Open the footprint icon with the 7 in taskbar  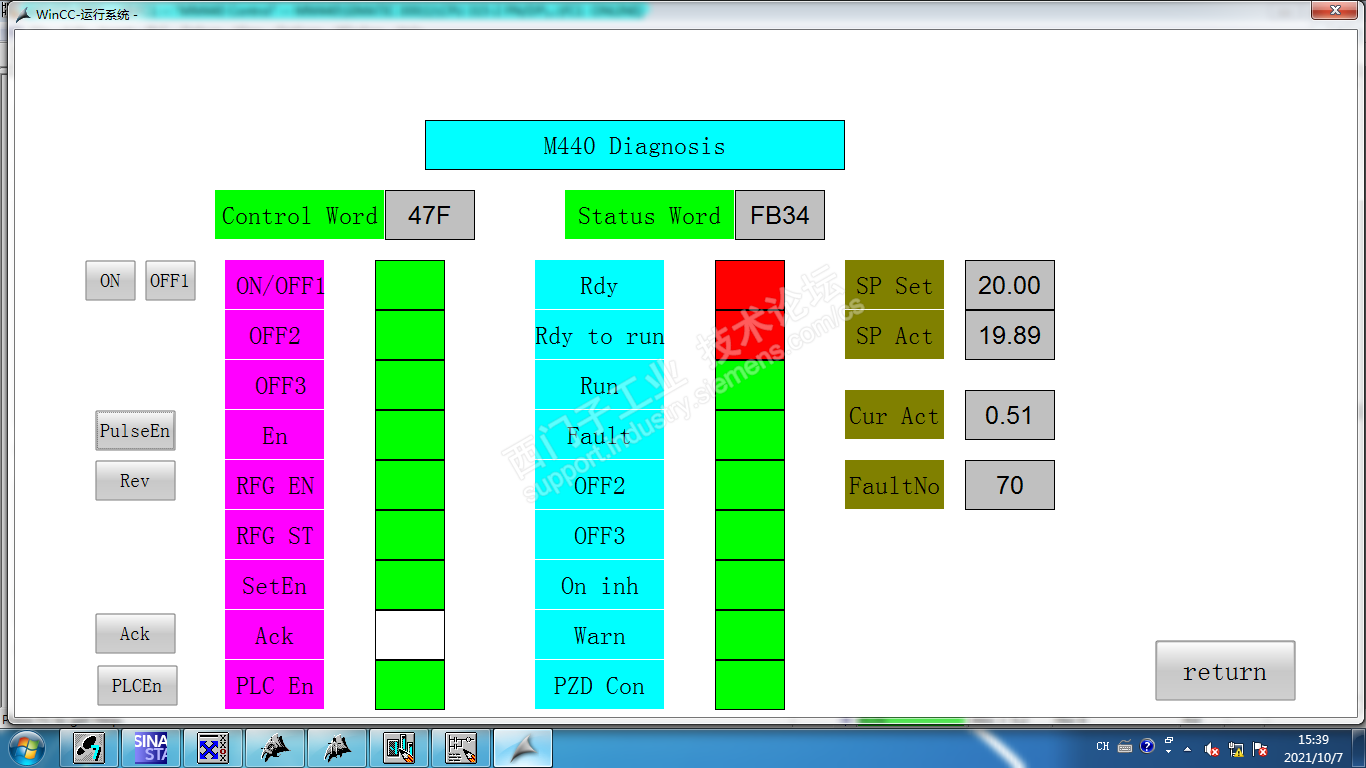88,748
